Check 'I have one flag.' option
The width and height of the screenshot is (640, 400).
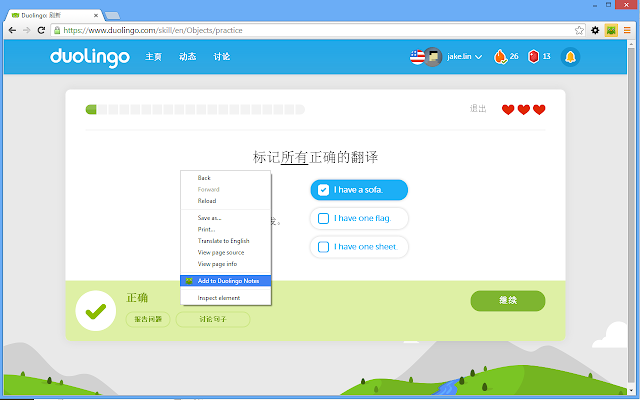pos(359,218)
